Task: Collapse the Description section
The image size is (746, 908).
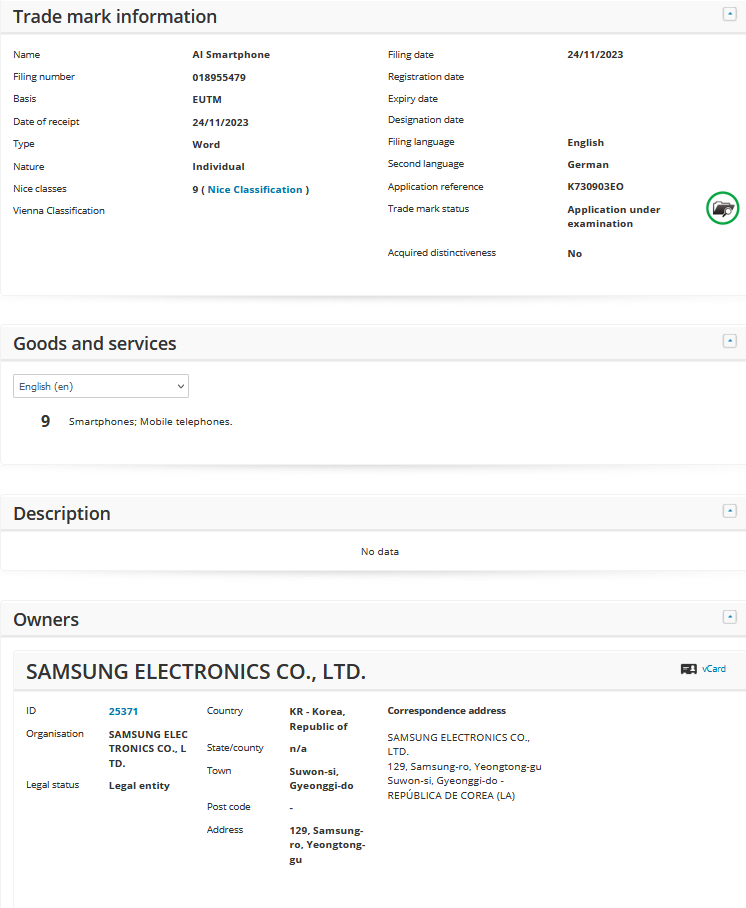Action: click(x=729, y=511)
